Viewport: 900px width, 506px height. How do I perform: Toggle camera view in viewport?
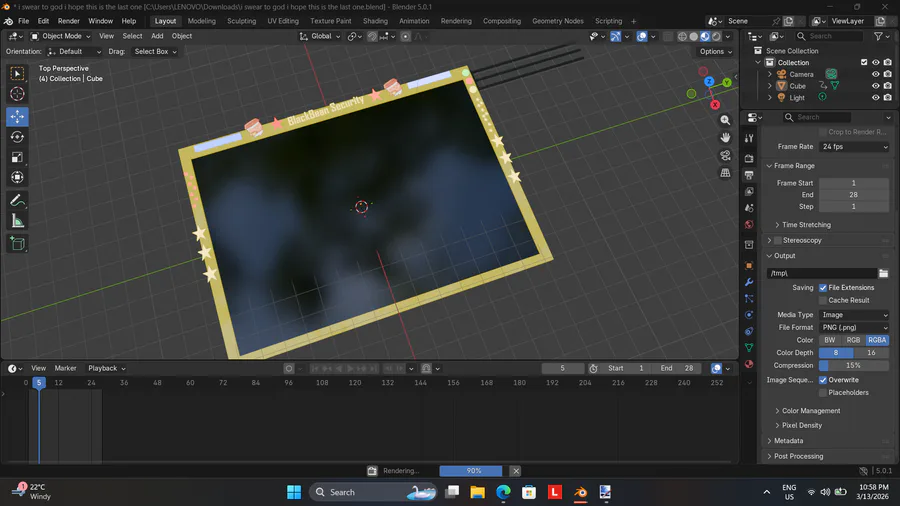[x=725, y=155]
